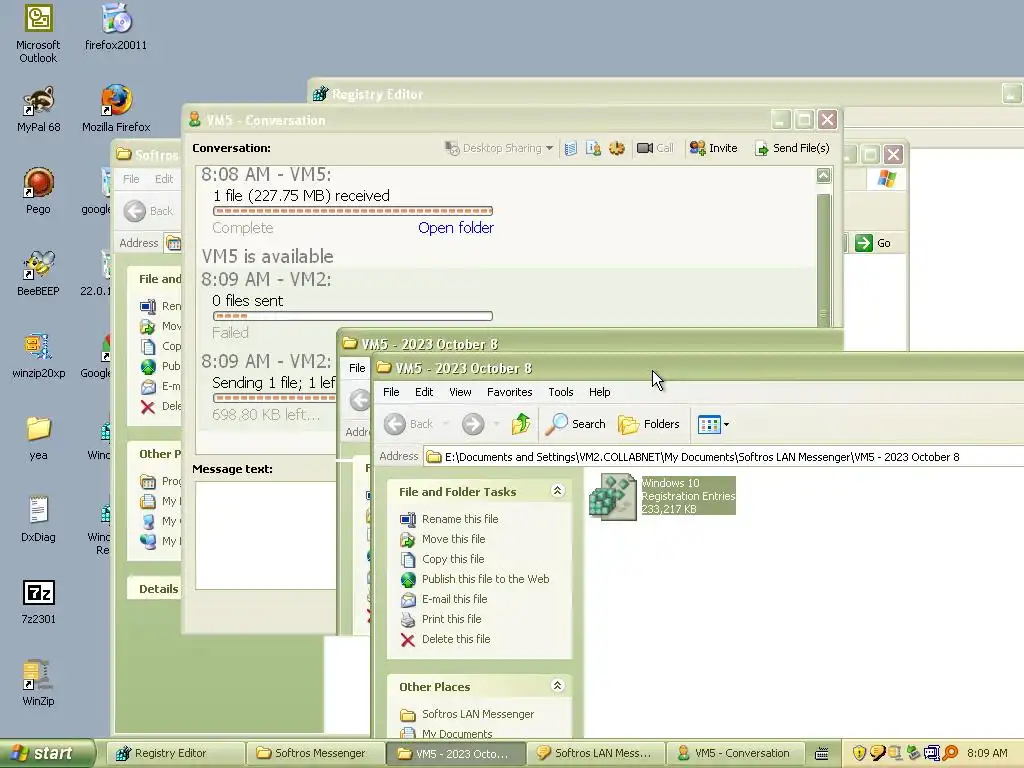The width and height of the screenshot is (1024, 768).
Task: Go up one folder level icon
Action: [x=521, y=424]
